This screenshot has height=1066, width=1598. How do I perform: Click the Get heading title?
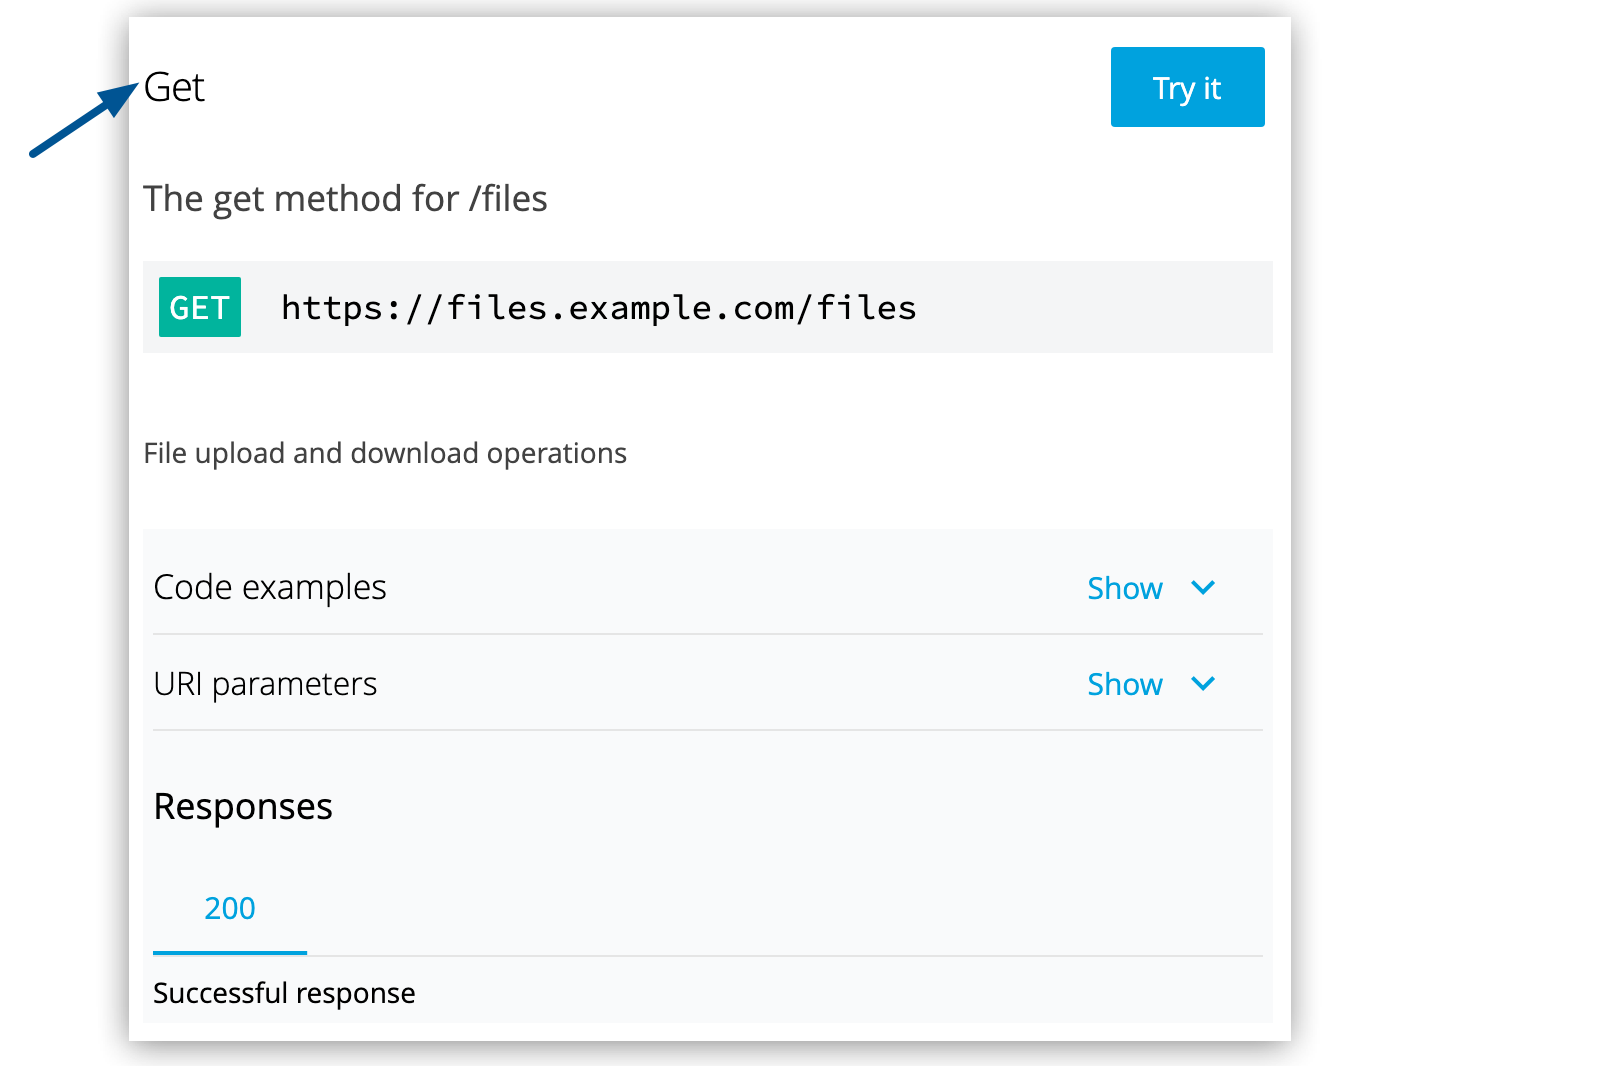coord(174,88)
